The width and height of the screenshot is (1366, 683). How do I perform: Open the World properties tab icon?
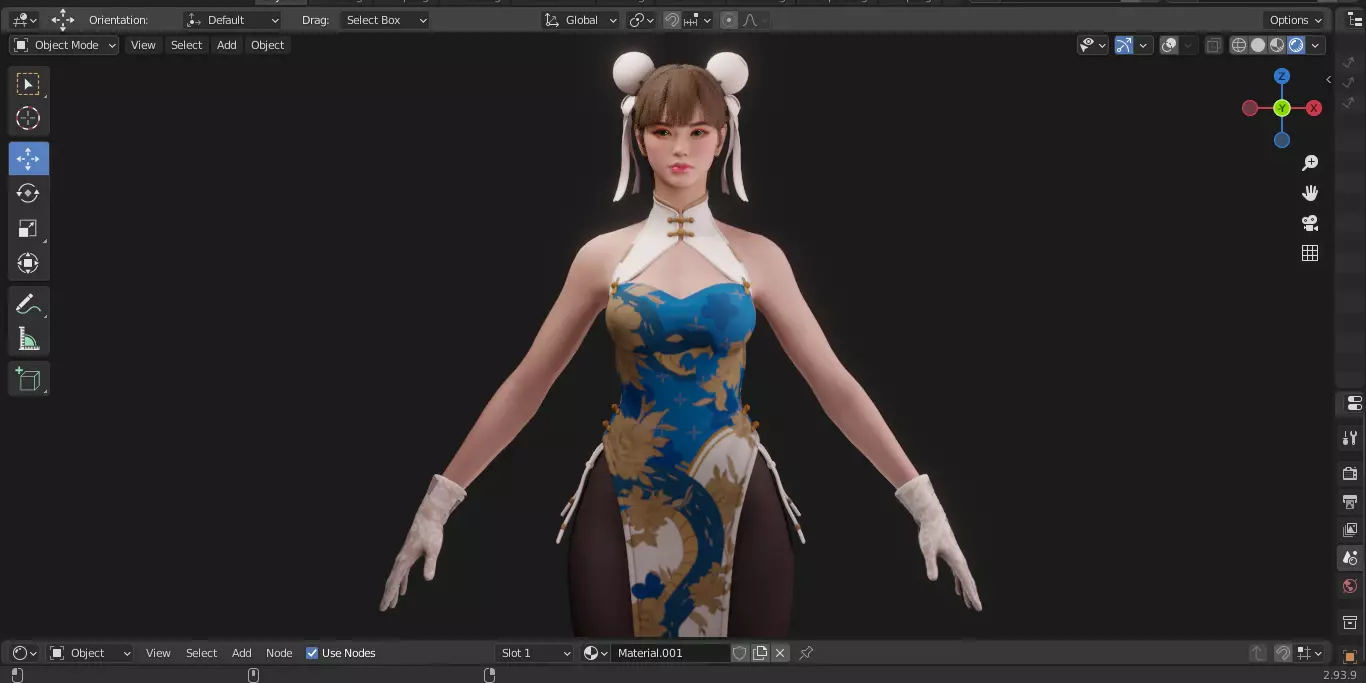pos(1350,586)
